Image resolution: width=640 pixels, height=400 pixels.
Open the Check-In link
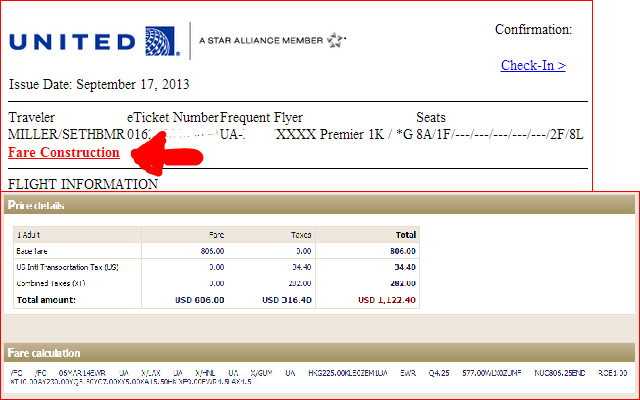[533, 66]
